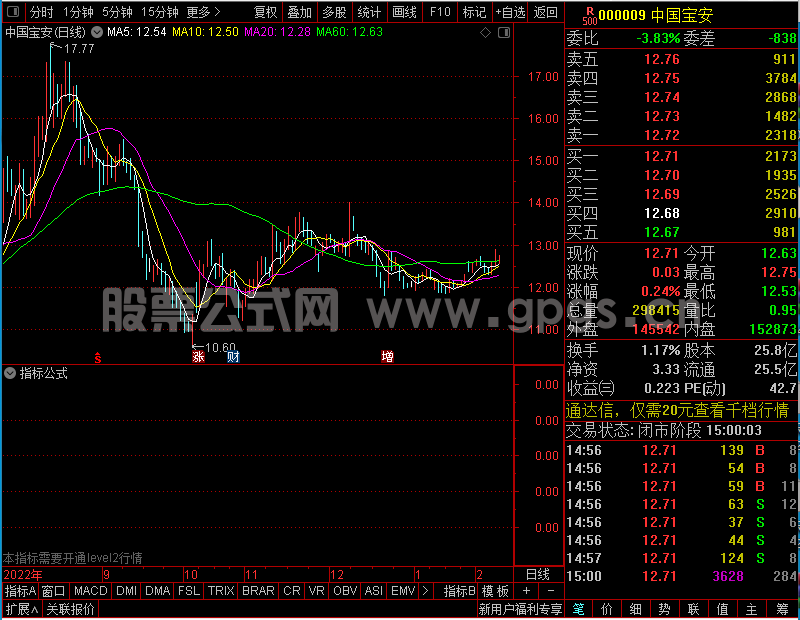
Task: Select the 细 detail tab
Action: point(635,609)
